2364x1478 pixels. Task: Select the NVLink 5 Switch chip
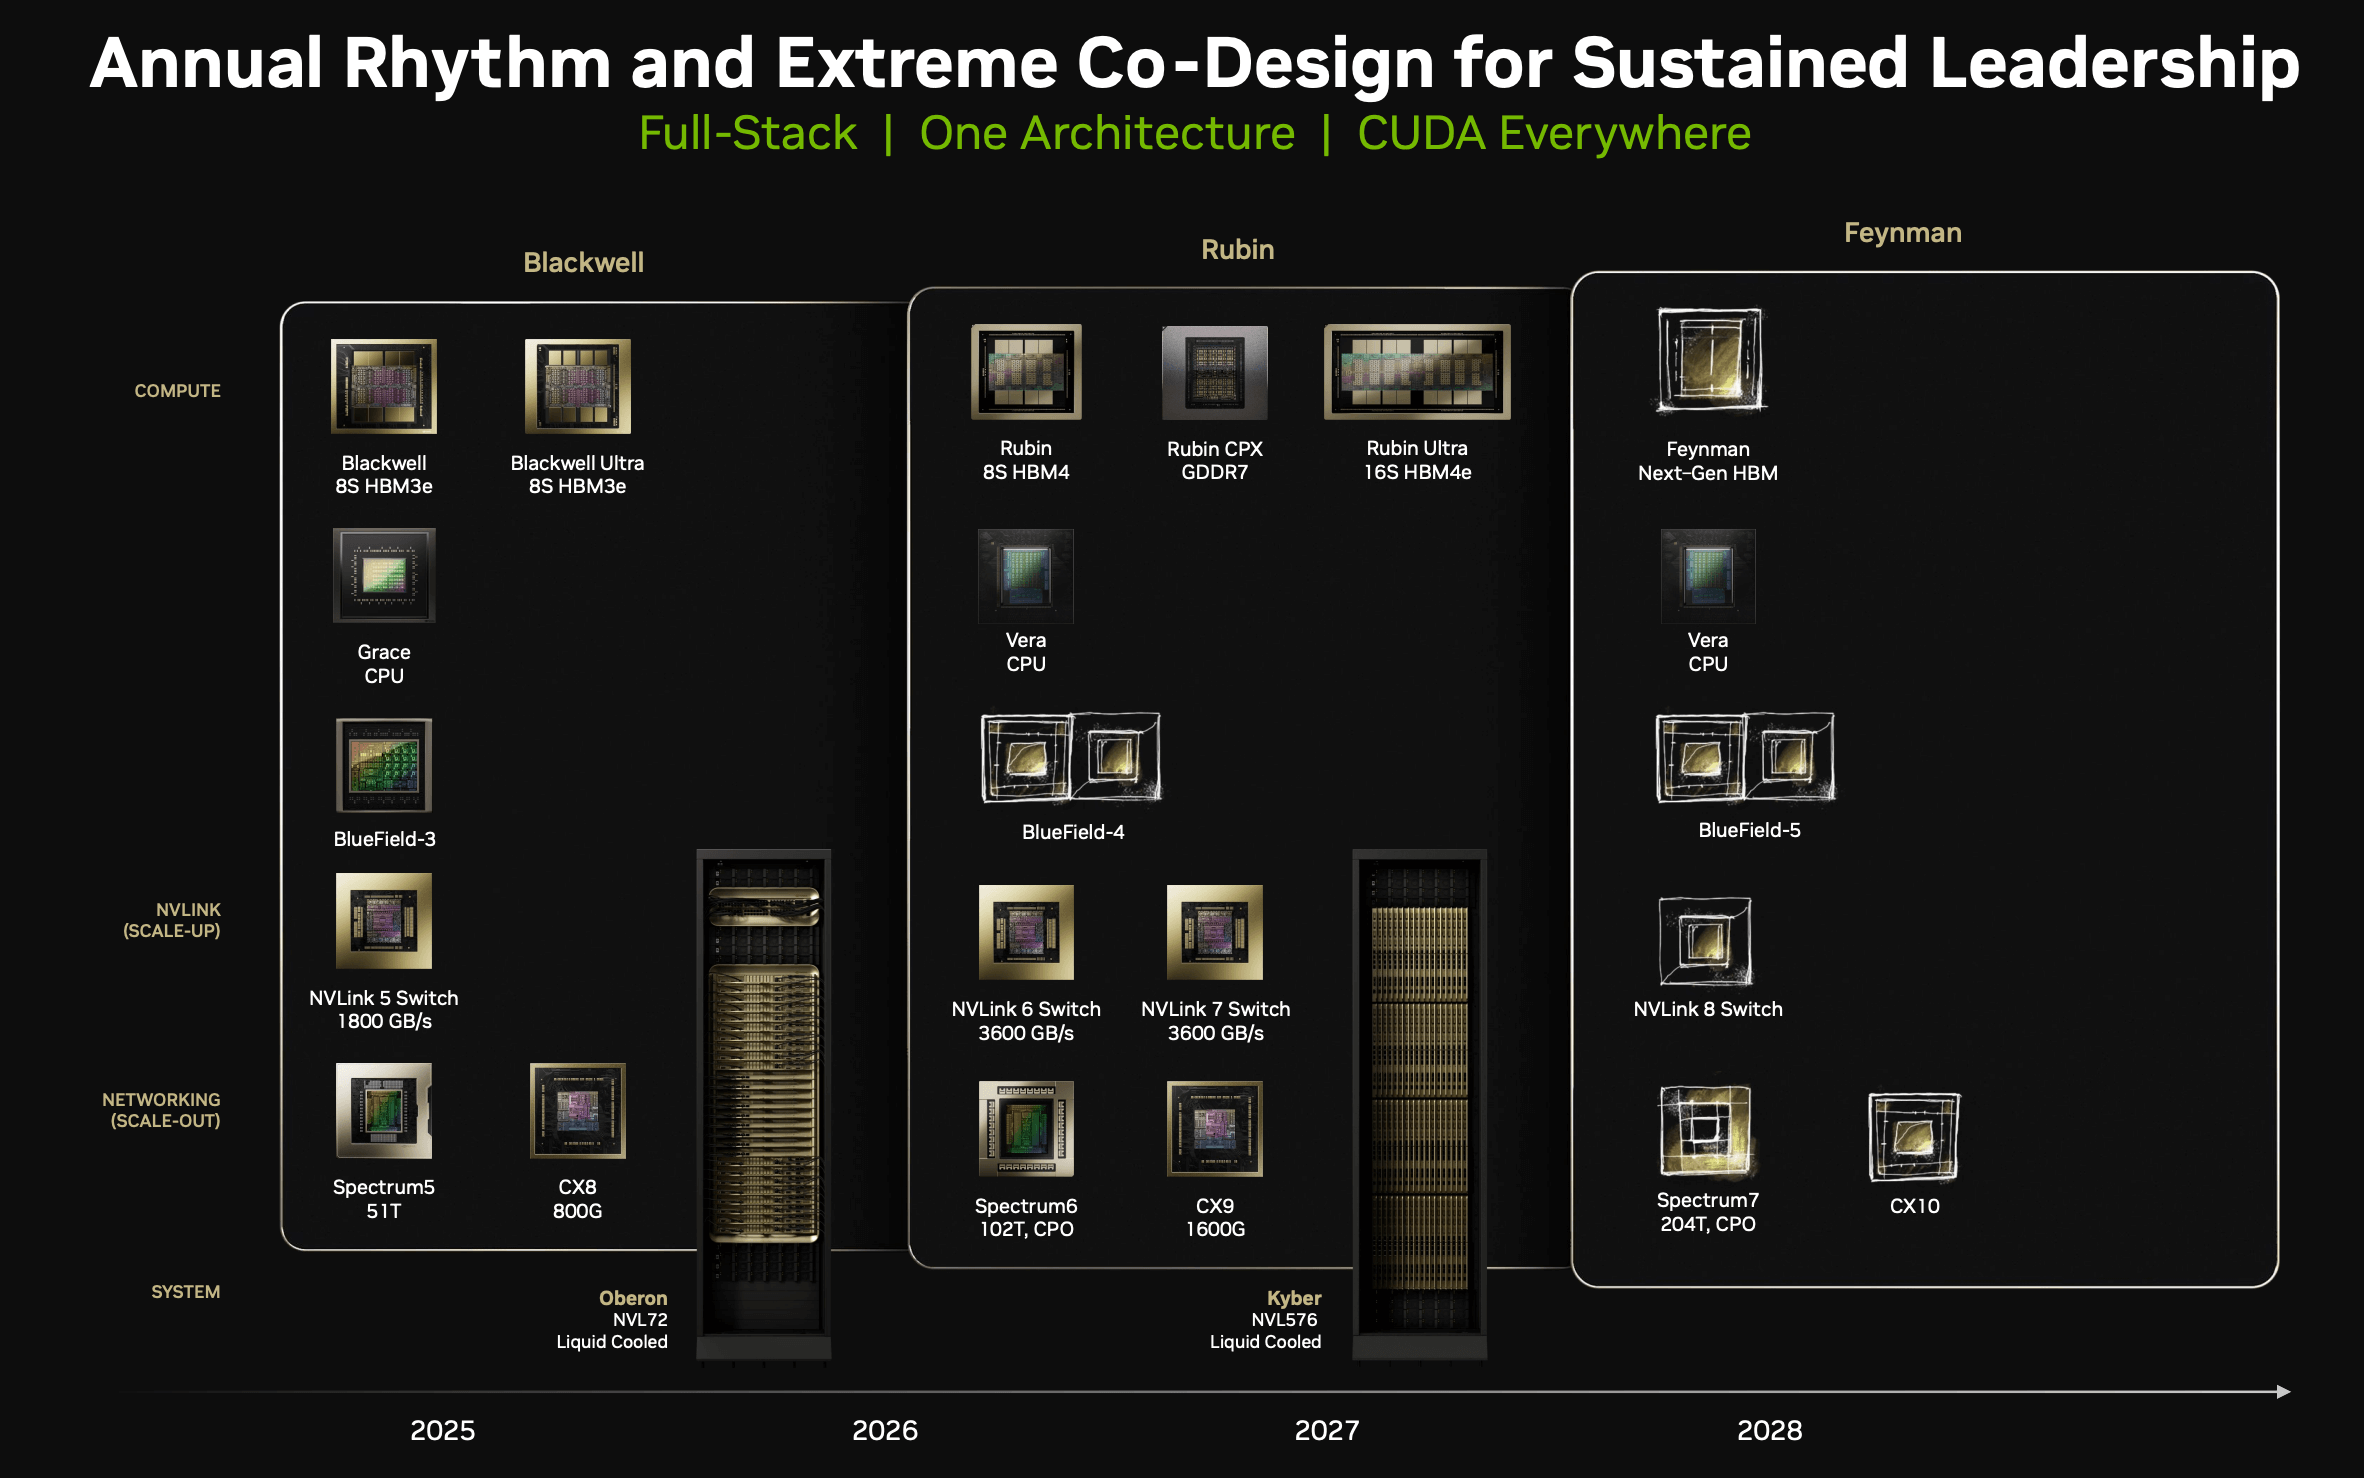coord(384,921)
